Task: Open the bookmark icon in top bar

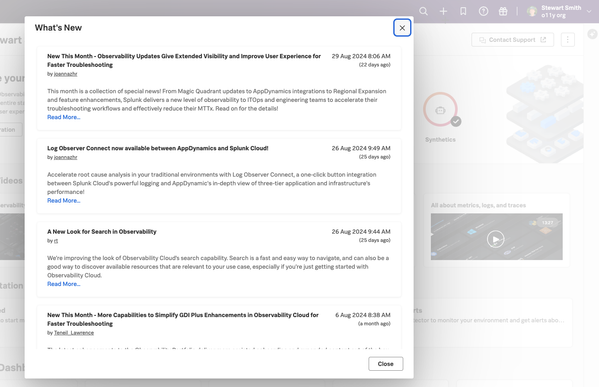Action: pos(463,11)
